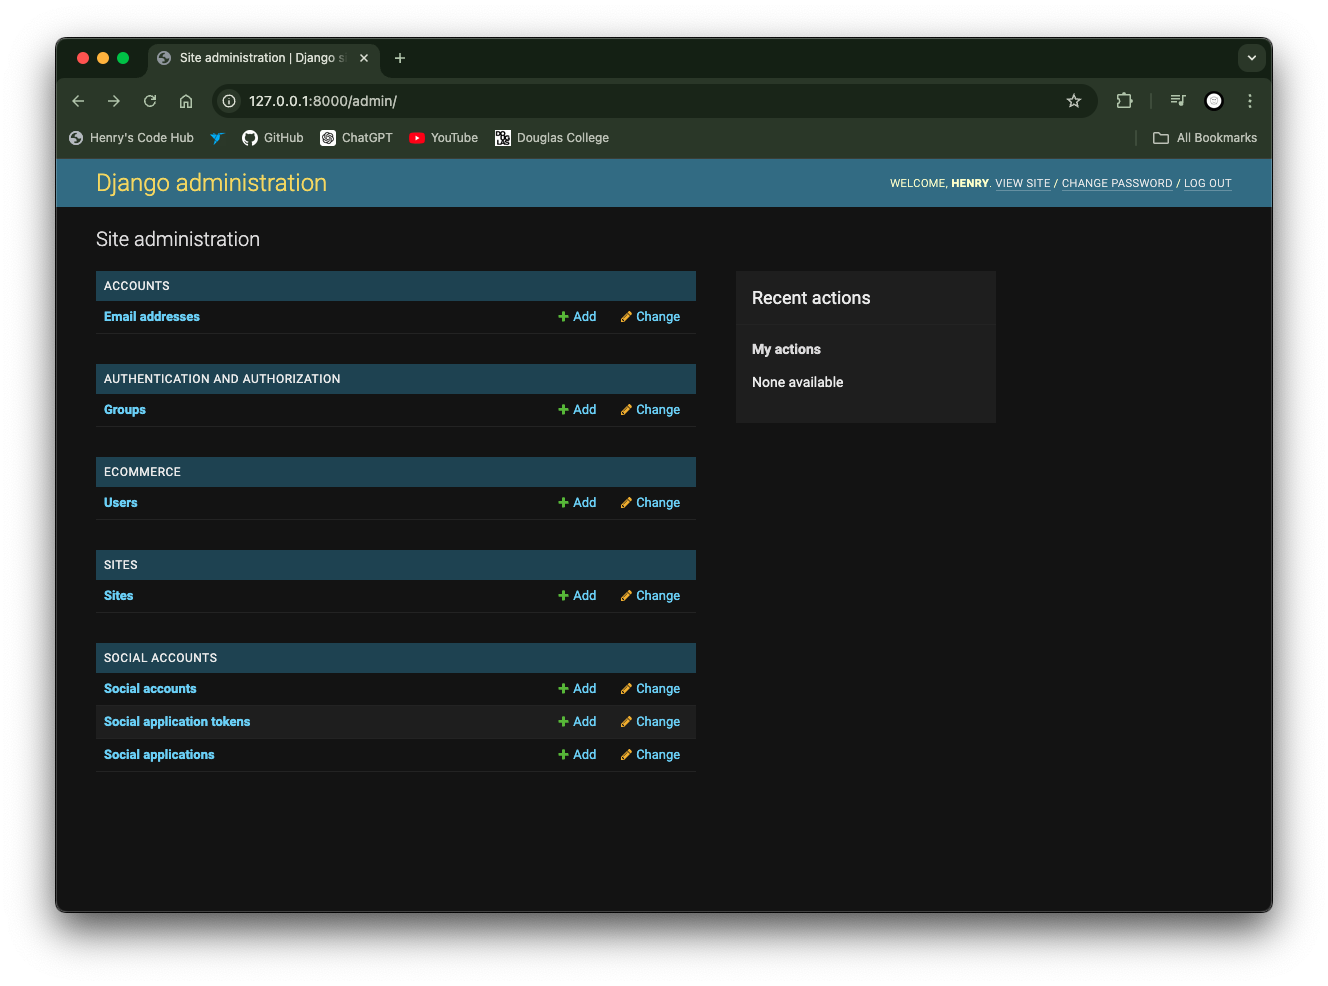The height and width of the screenshot is (986, 1328).
Task: Click Change for Sites
Action: coord(650,596)
